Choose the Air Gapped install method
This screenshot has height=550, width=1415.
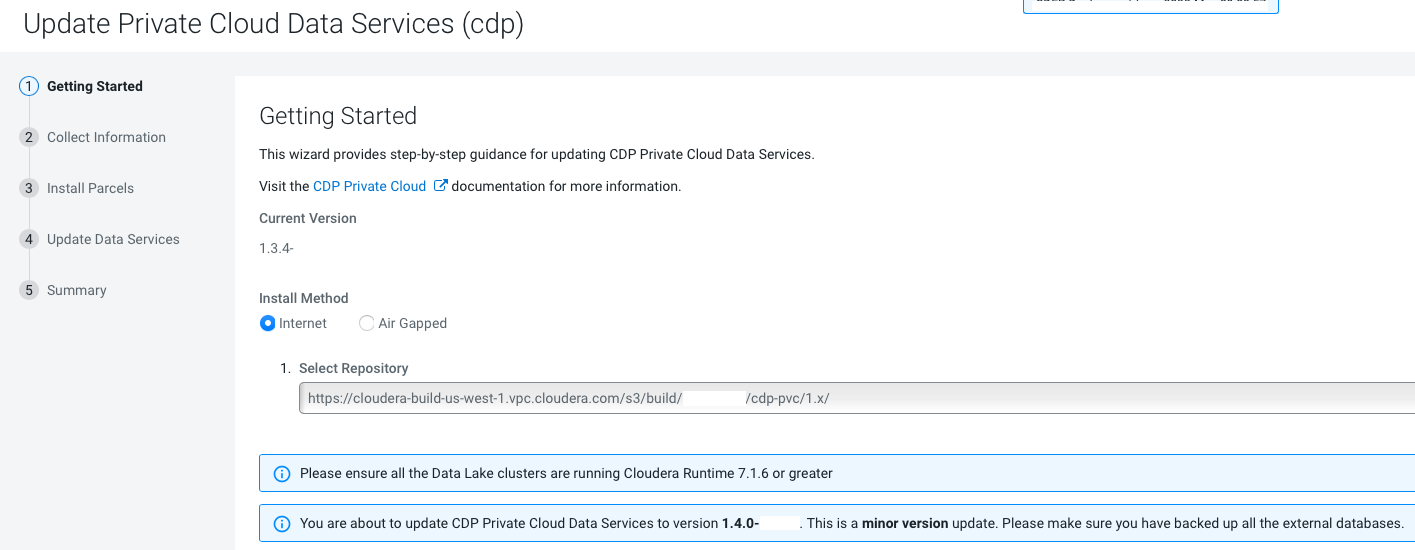click(x=367, y=323)
